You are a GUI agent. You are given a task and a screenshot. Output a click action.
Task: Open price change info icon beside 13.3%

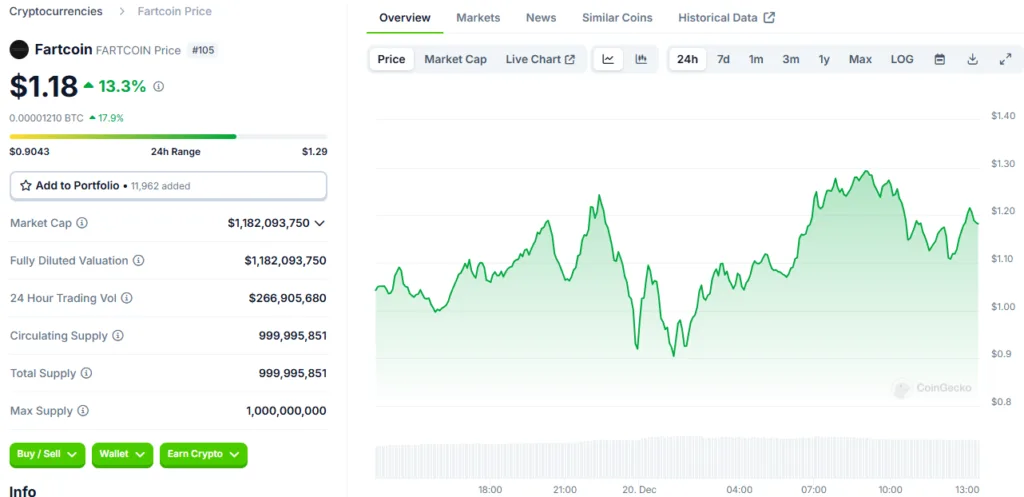(x=159, y=86)
